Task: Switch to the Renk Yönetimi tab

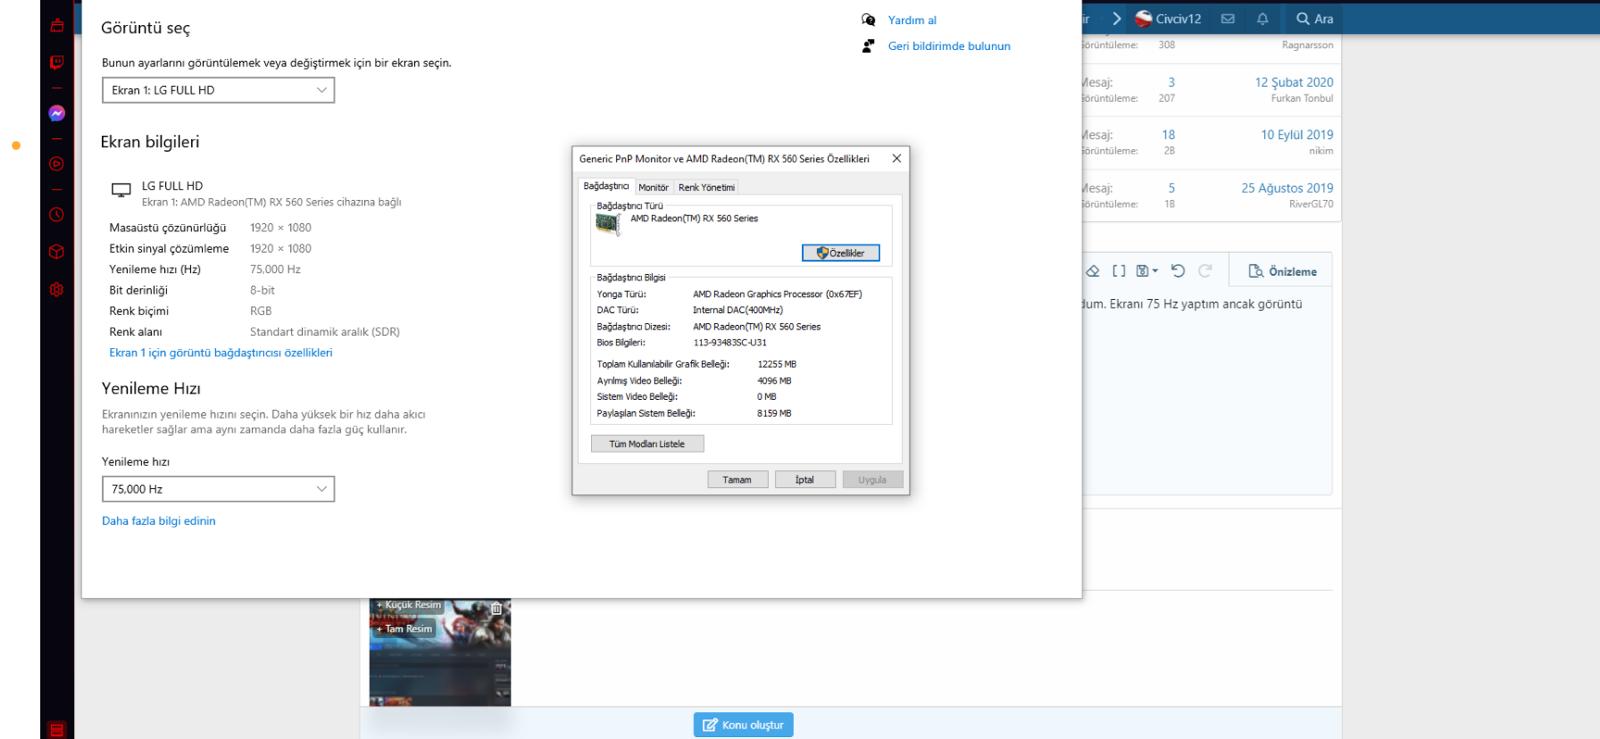Action: tap(706, 187)
